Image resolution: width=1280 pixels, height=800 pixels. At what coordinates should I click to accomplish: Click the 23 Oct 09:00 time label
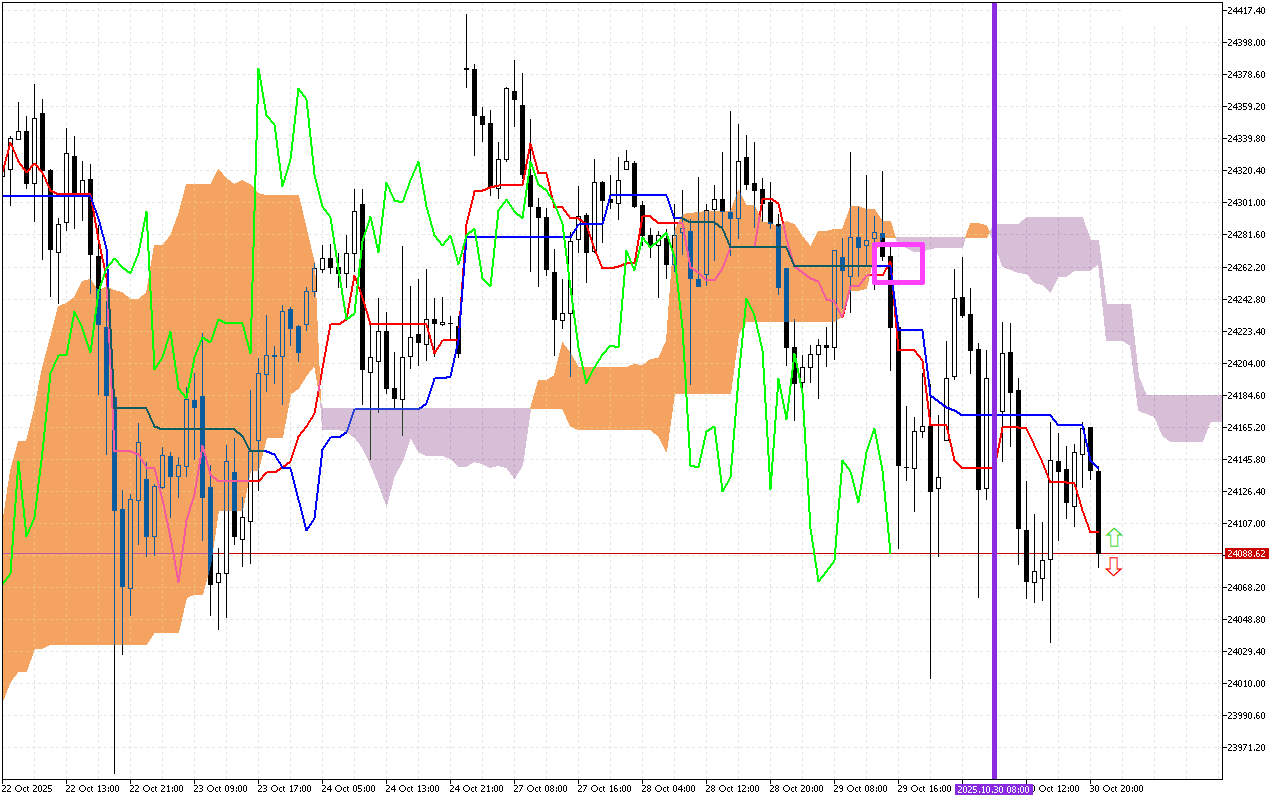pos(220,789)
